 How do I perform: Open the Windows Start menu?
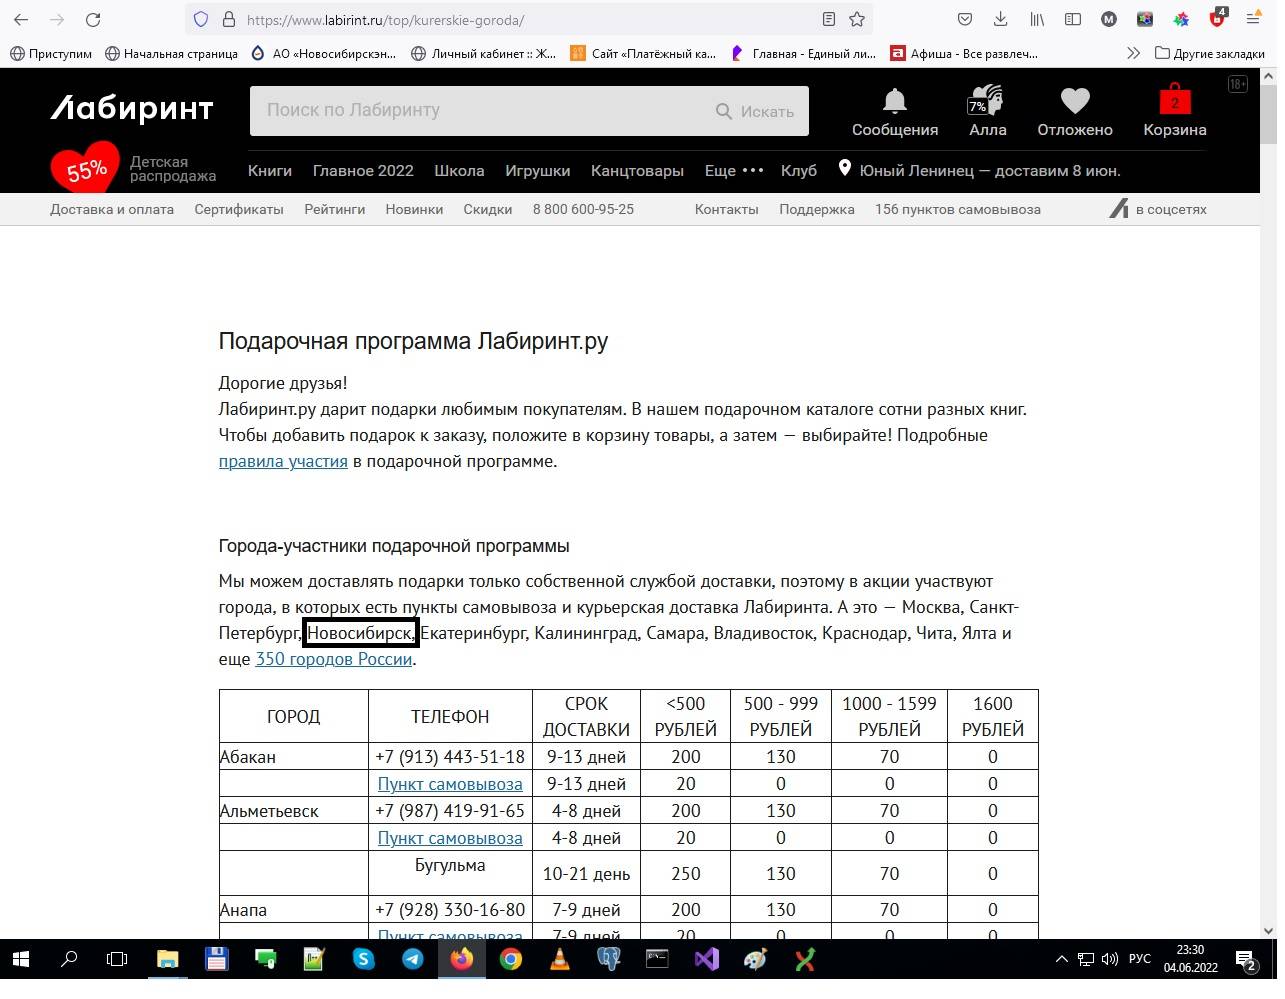point(20,960)
